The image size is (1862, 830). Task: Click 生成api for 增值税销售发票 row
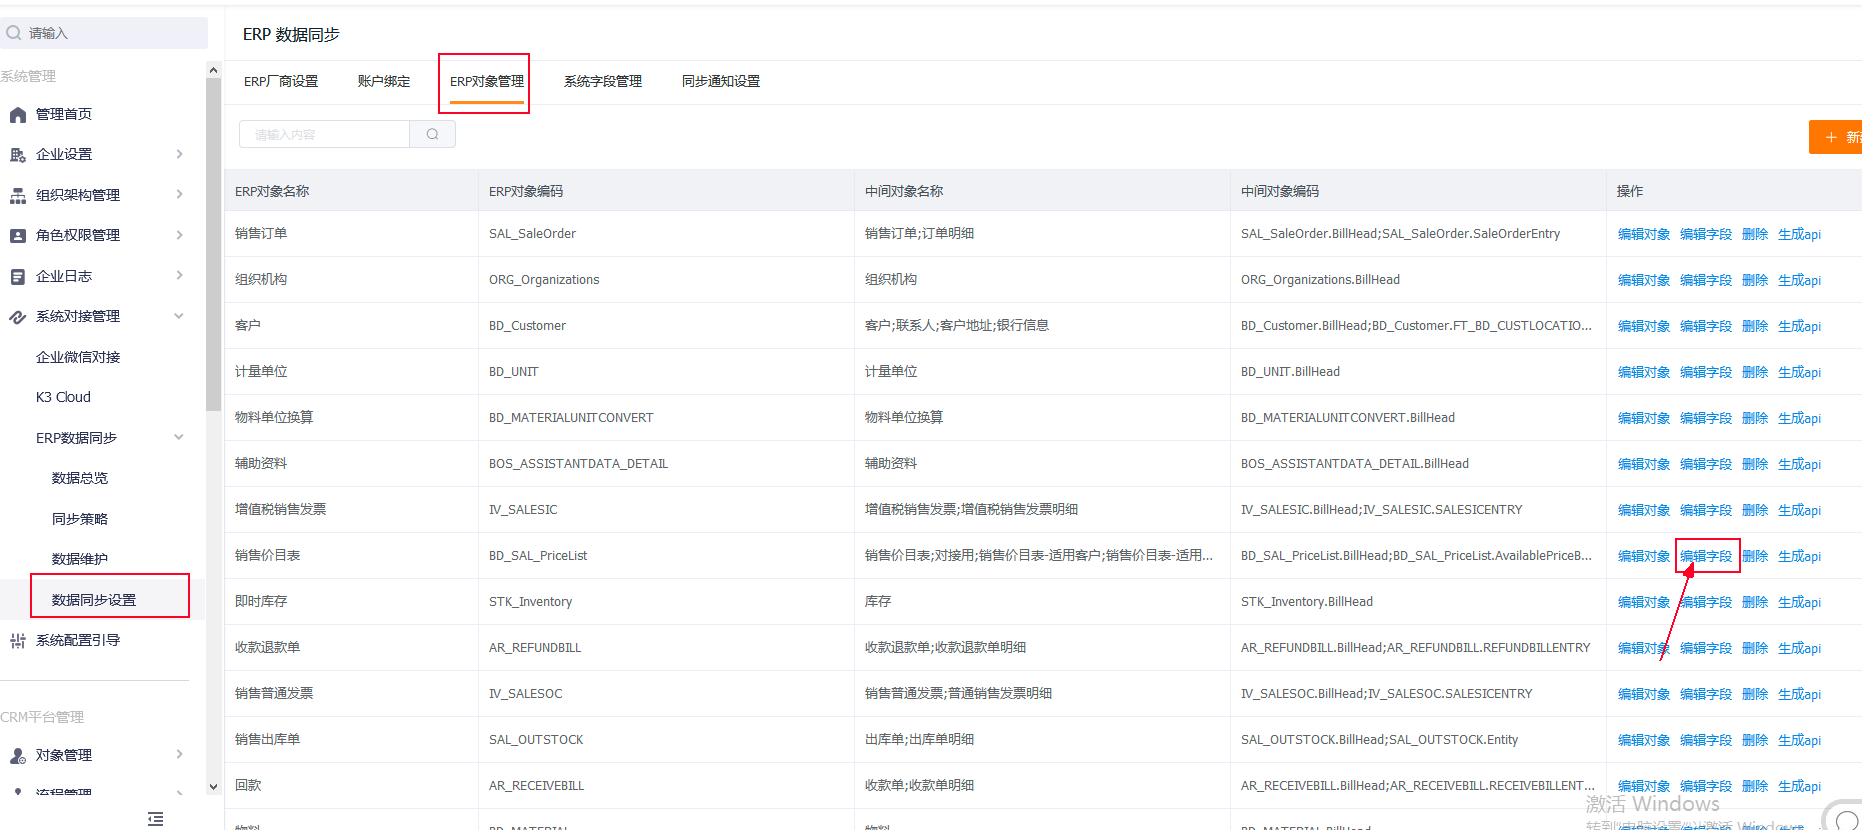click(1800, 510)
